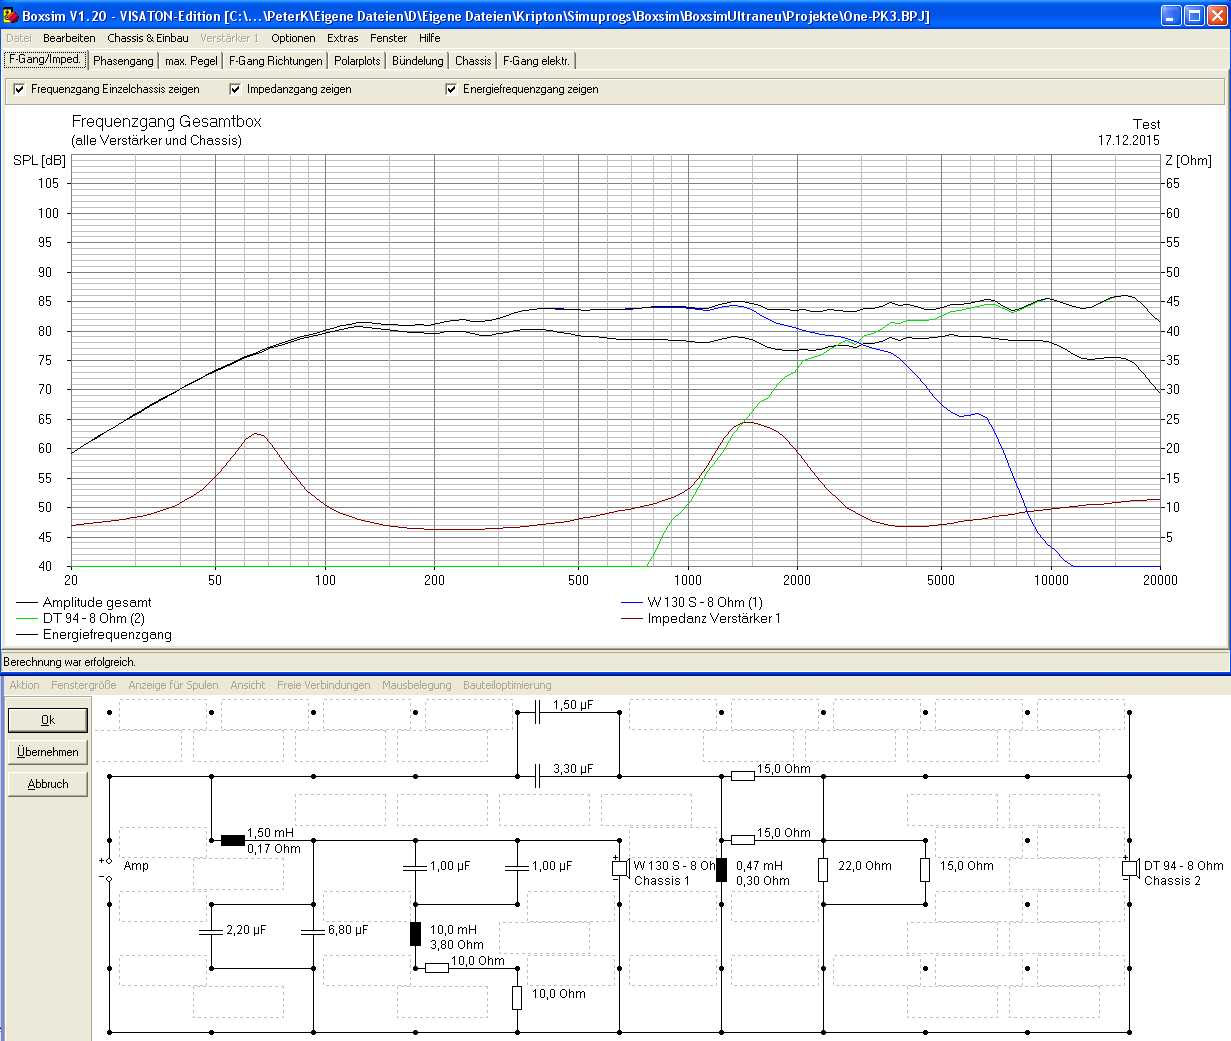The height and width of the screenshot is (1041, 1231).
Task: Select the 0,47 mH inductor symbol
Action: [x=721, y=869]
